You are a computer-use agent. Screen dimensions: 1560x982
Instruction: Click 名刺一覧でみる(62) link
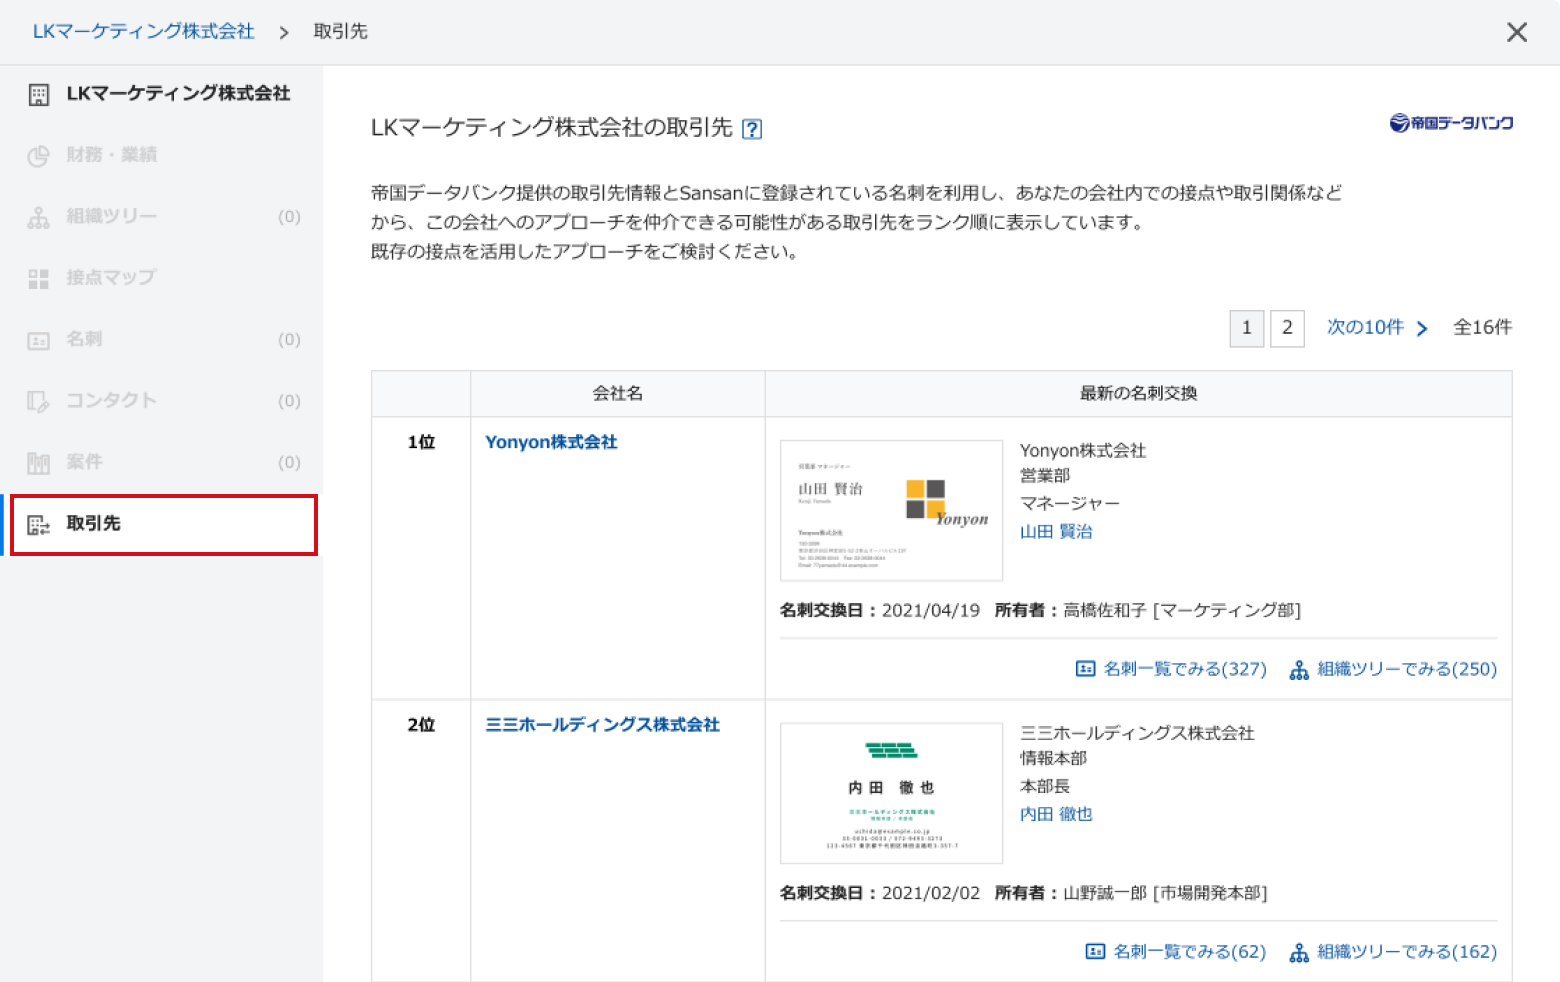click(x=1190, y=952)
